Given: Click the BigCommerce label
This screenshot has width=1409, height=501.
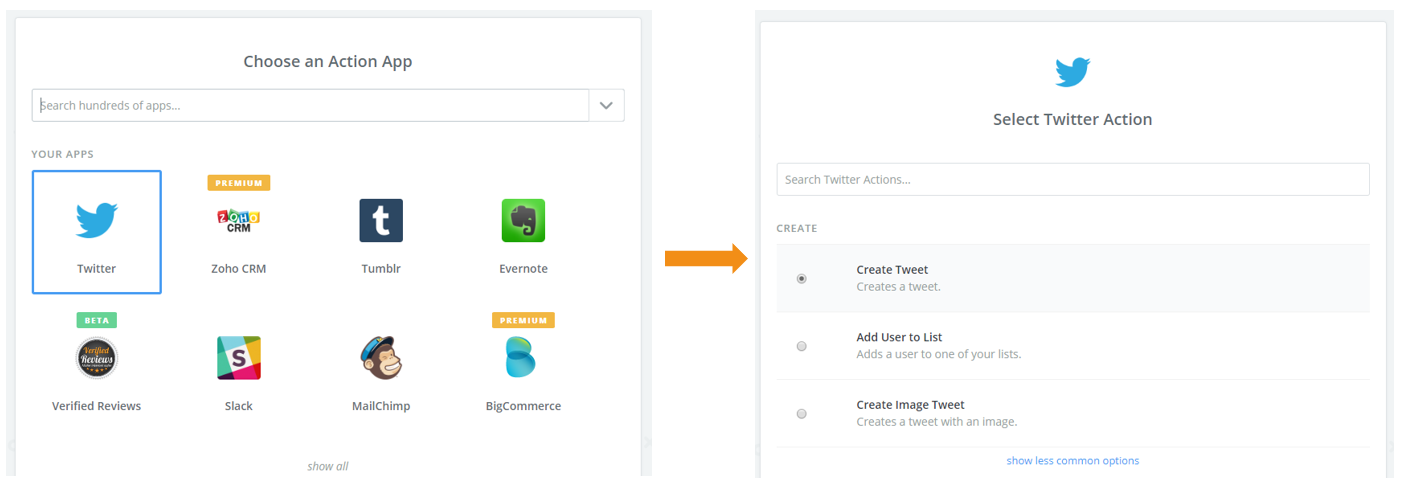Looking at the screenshot, I should [x=523, y=406].
